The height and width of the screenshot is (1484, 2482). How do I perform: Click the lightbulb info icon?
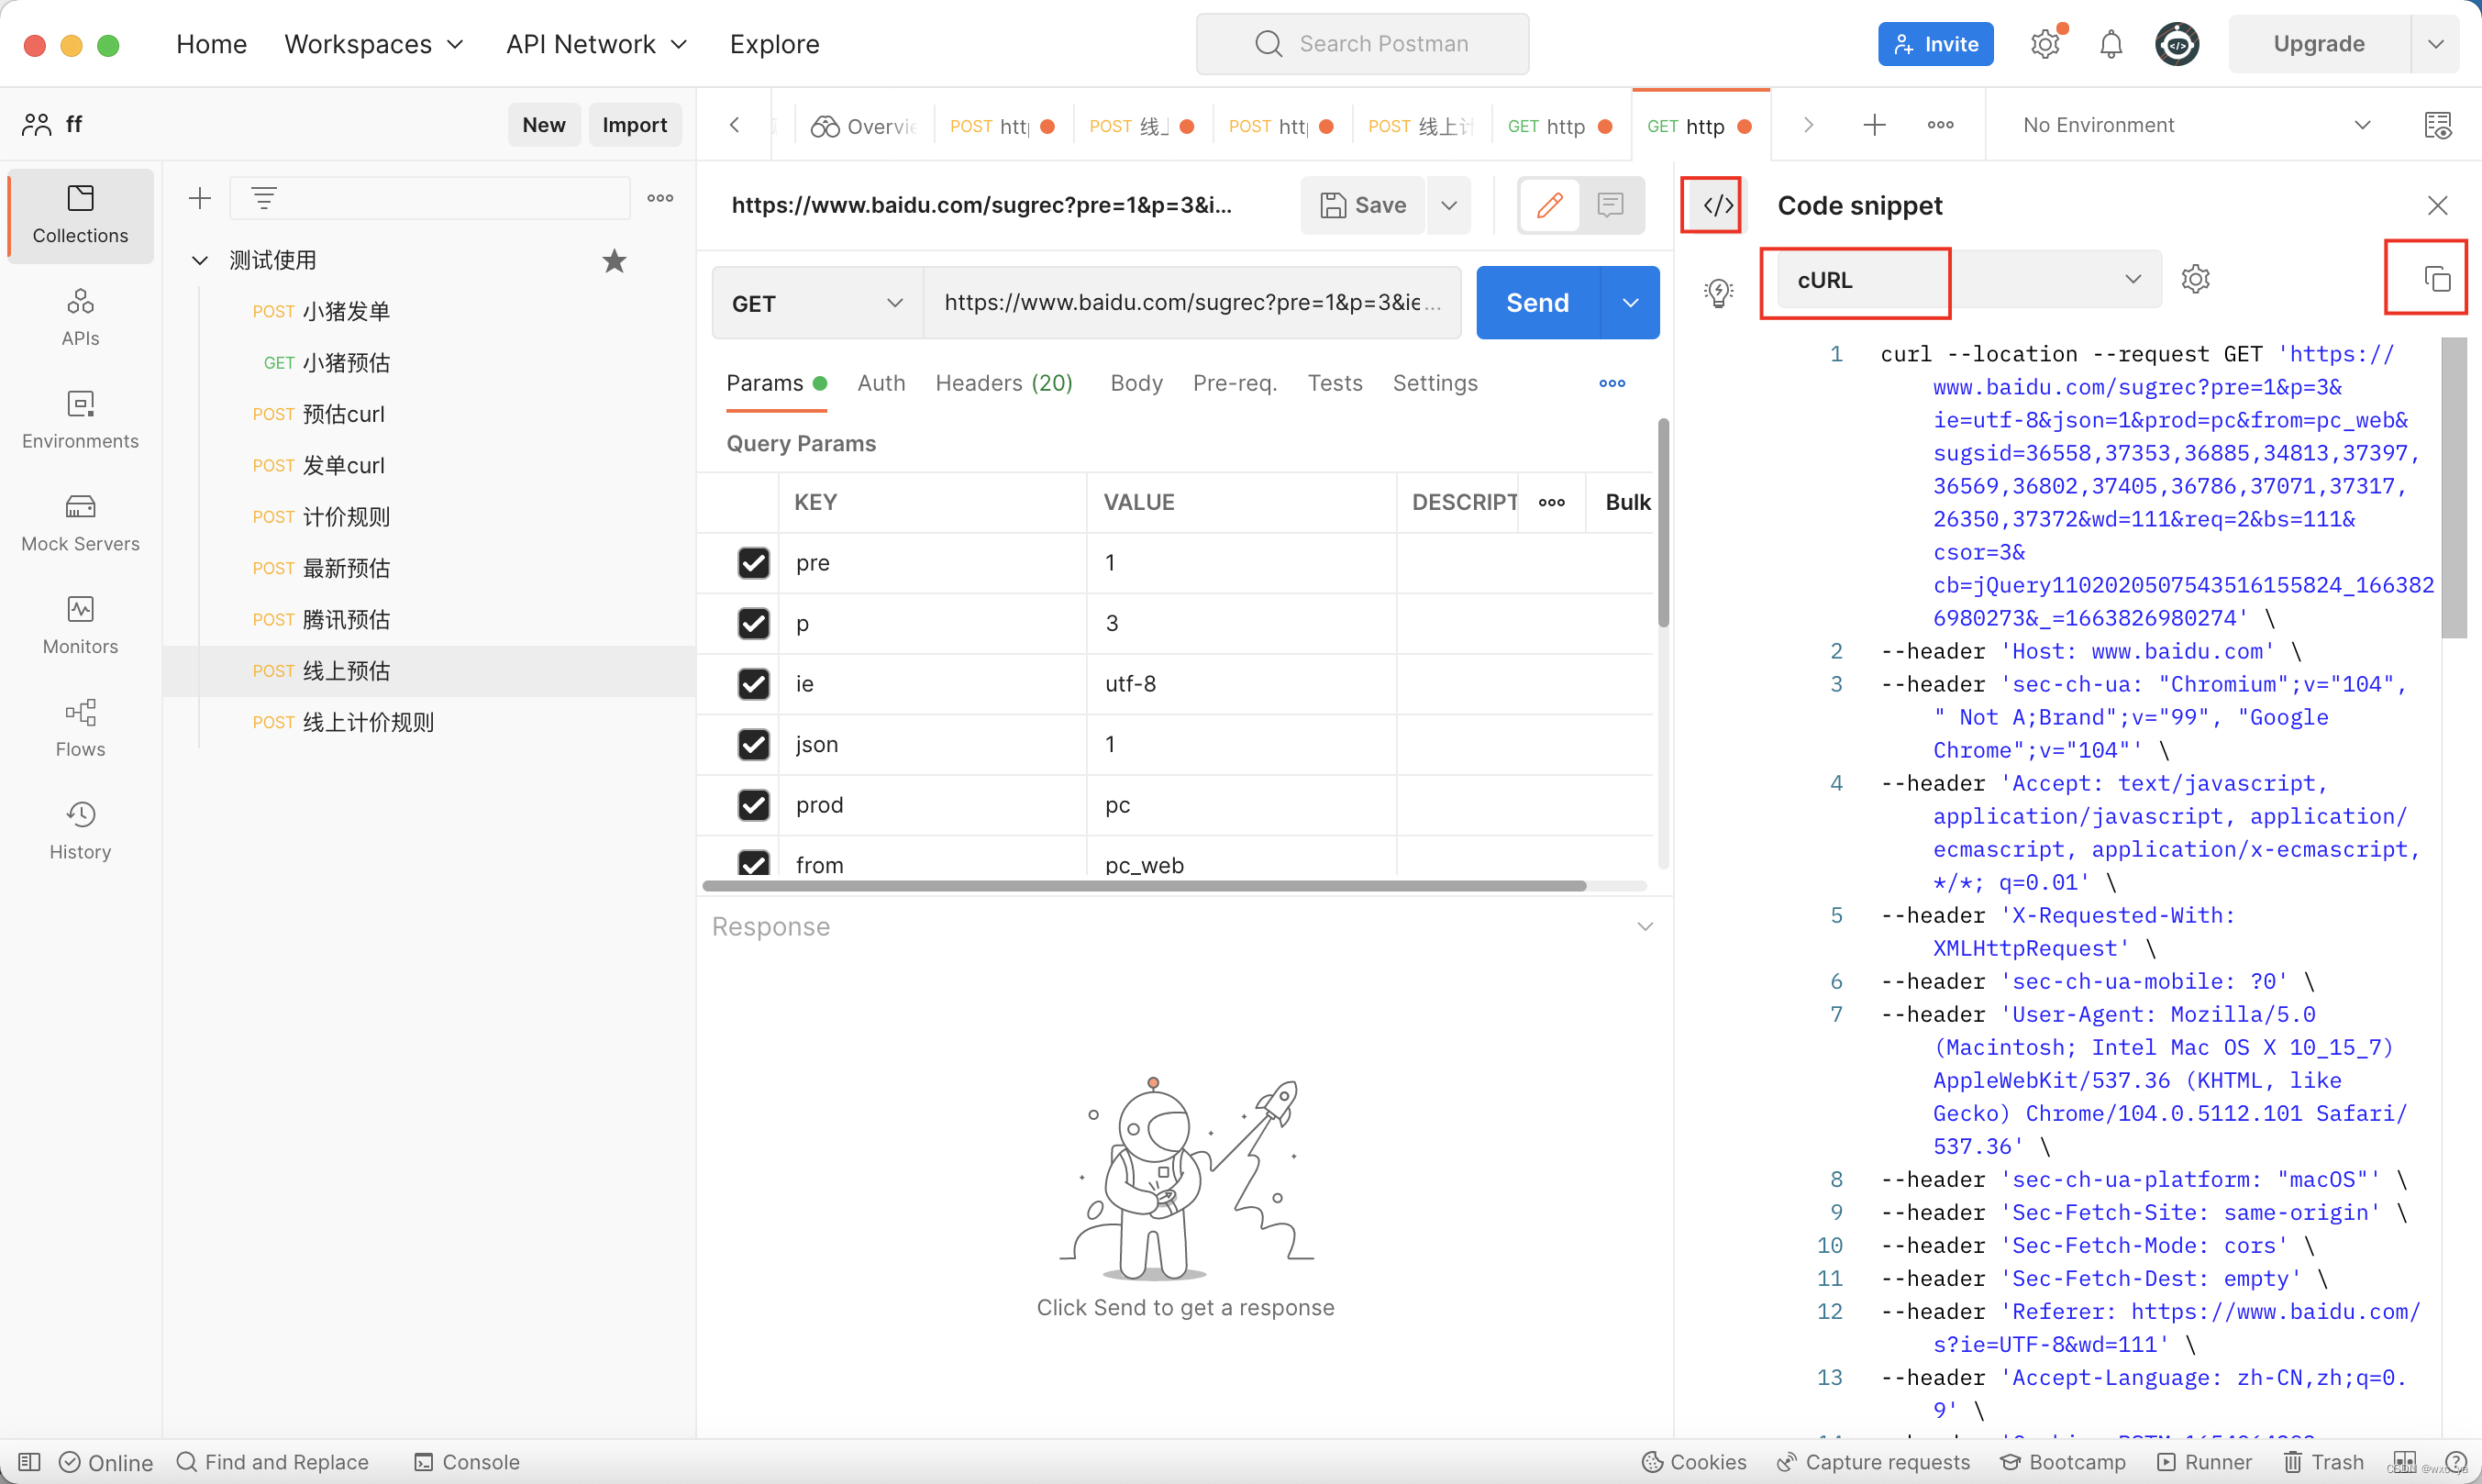click(x=1718, y=292)
